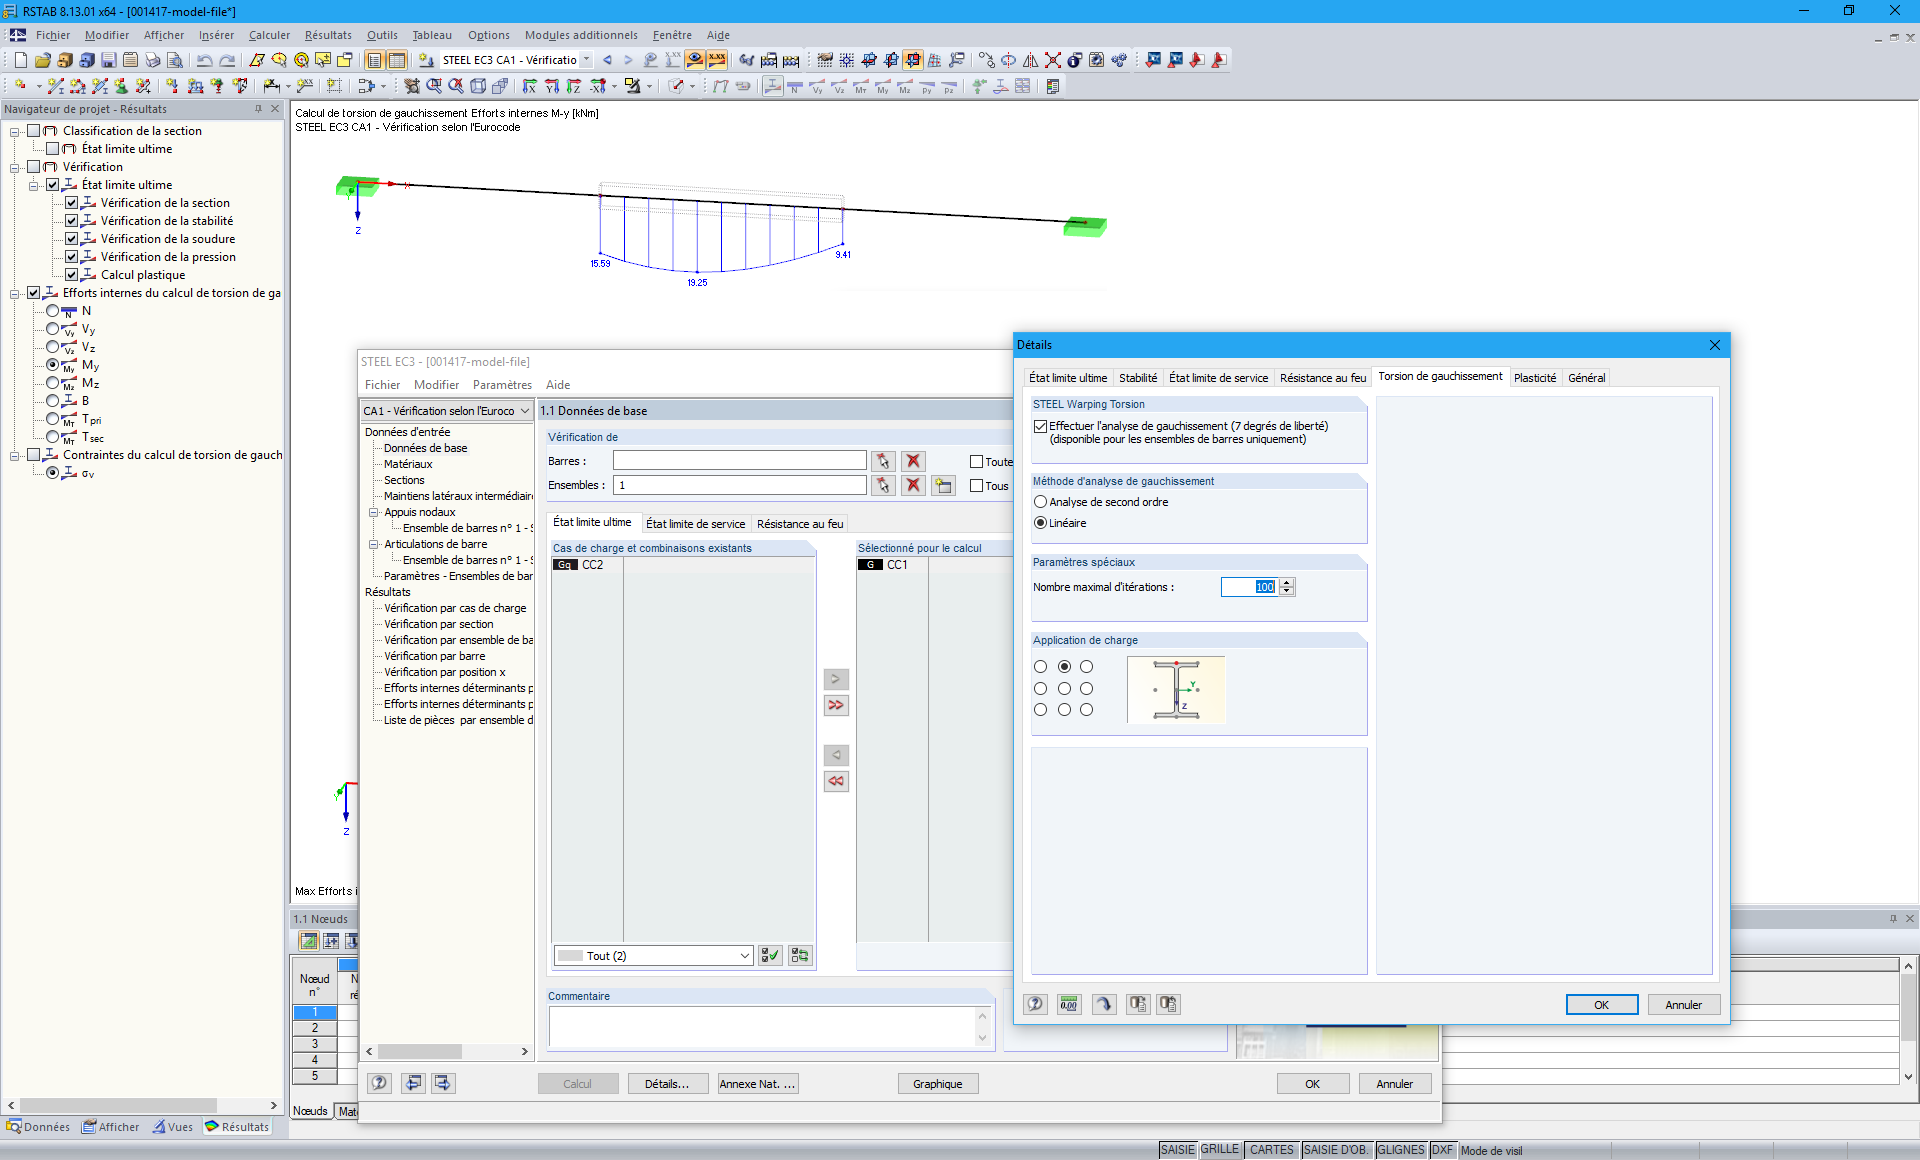Switch to the Plasticité tab
This screenshot has width=1920, height=1160.
[x=1534, y=378]
